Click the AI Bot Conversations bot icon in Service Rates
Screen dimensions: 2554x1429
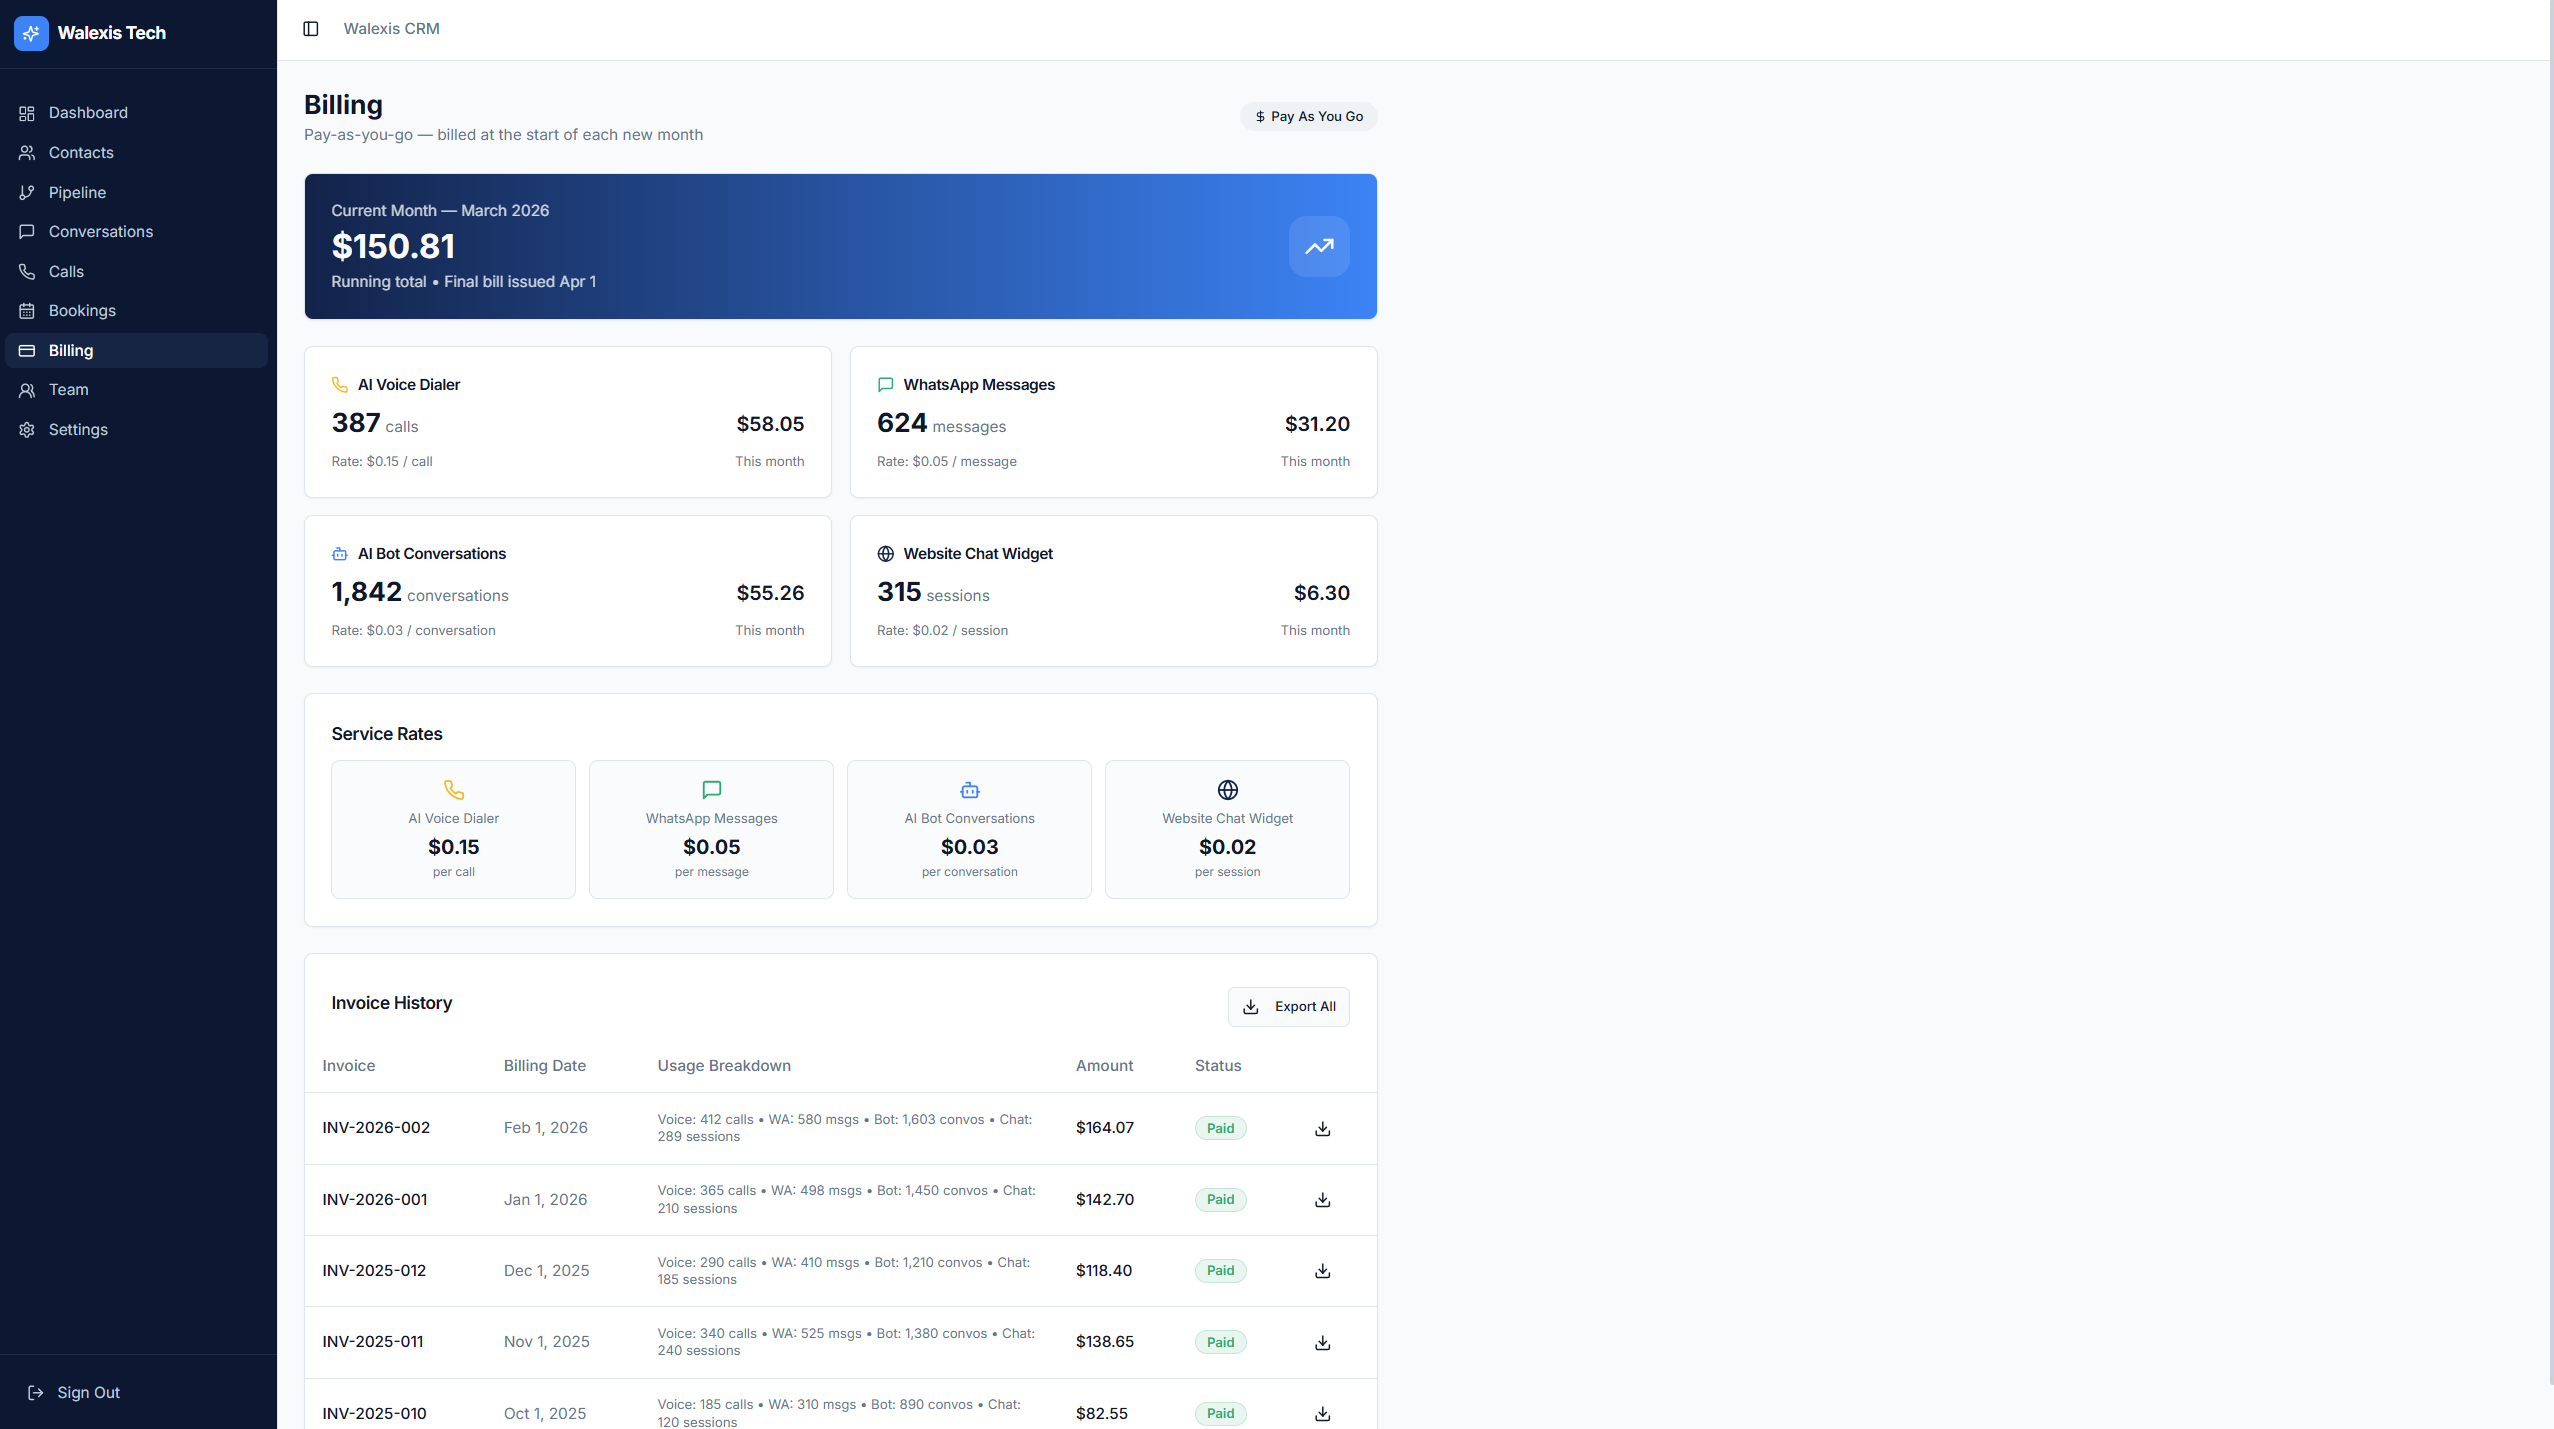[x=968, y=789]
